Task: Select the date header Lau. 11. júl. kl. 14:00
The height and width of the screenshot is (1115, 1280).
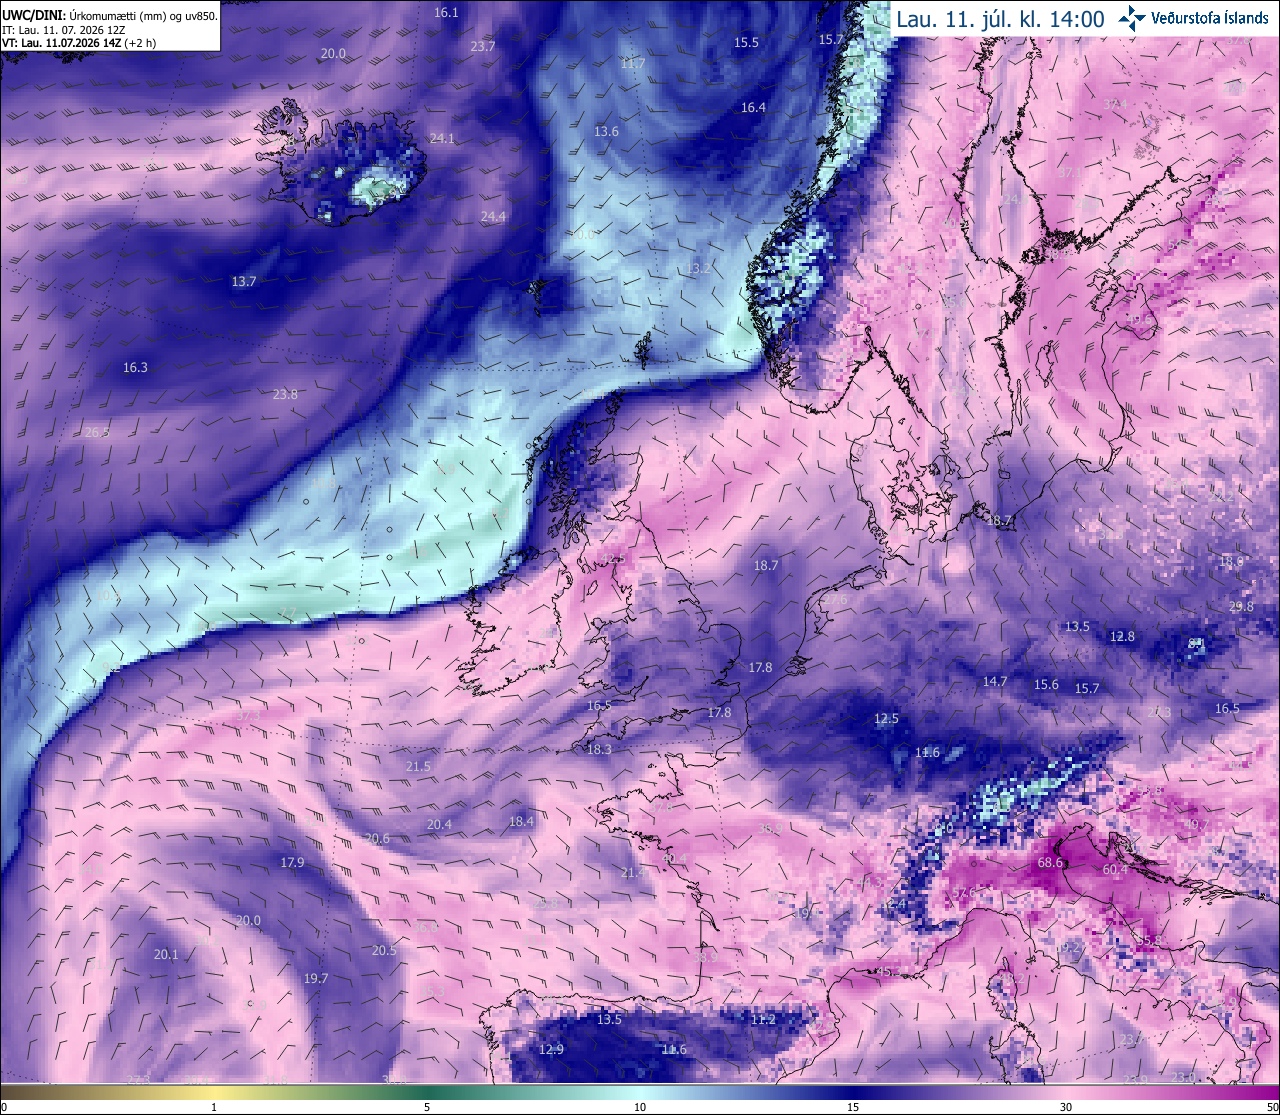Action: click(1000, 19)
